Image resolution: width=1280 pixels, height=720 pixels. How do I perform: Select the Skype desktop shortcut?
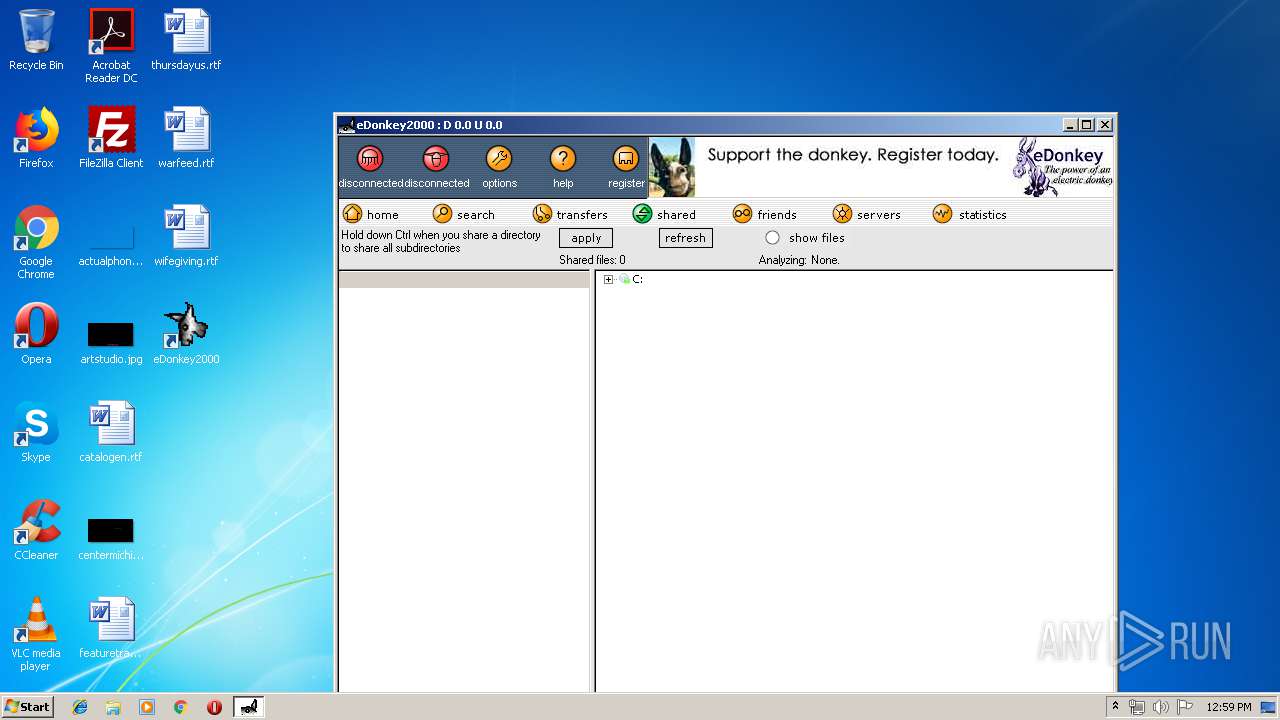(36, 432)
